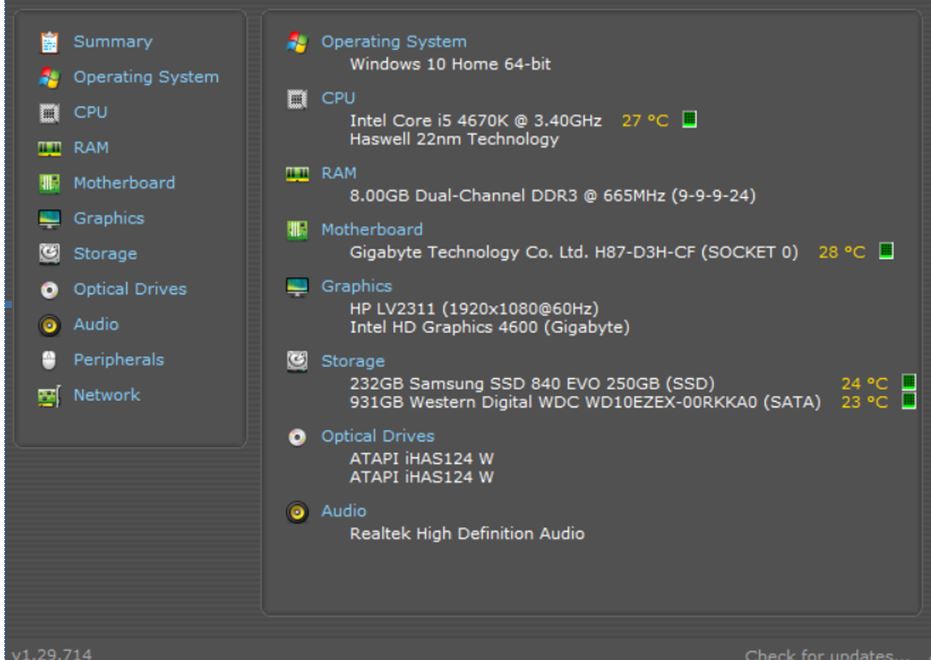Click the Windows flag icon beside sidebar Operating System

[x=49, y=77]
